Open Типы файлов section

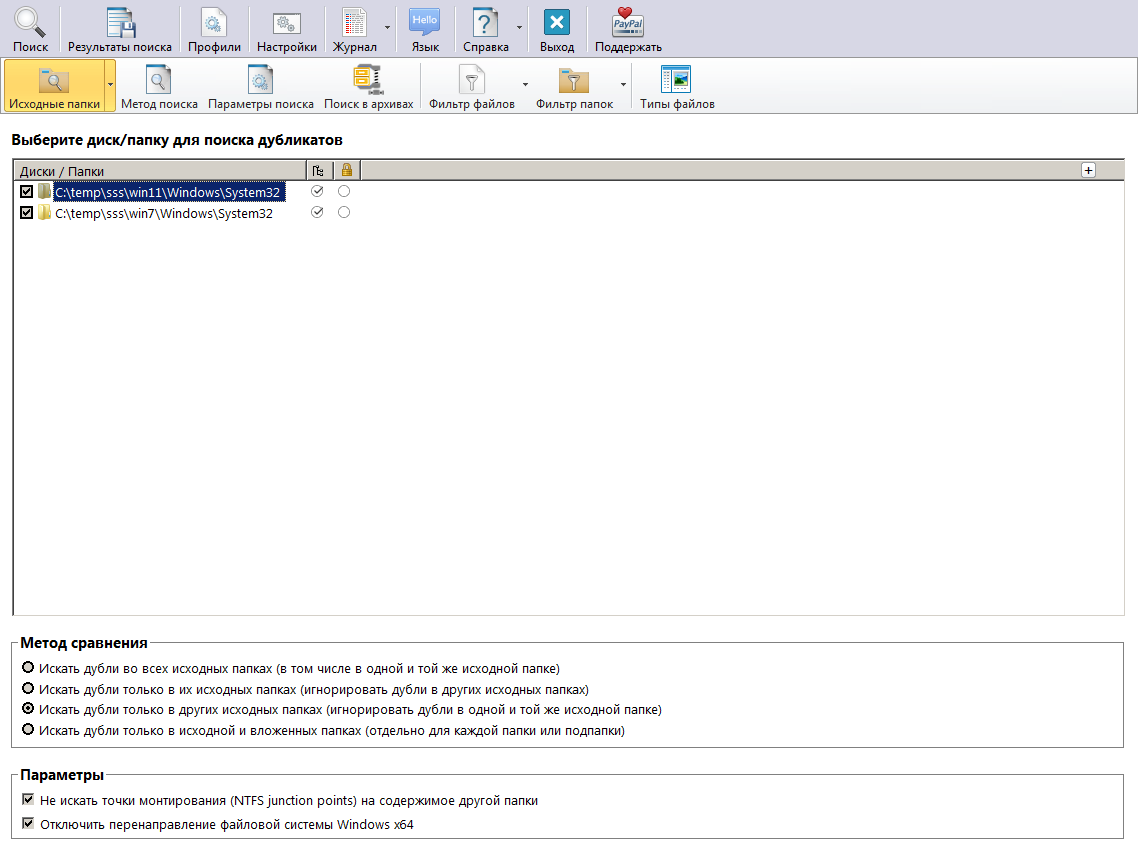point(676,86)
